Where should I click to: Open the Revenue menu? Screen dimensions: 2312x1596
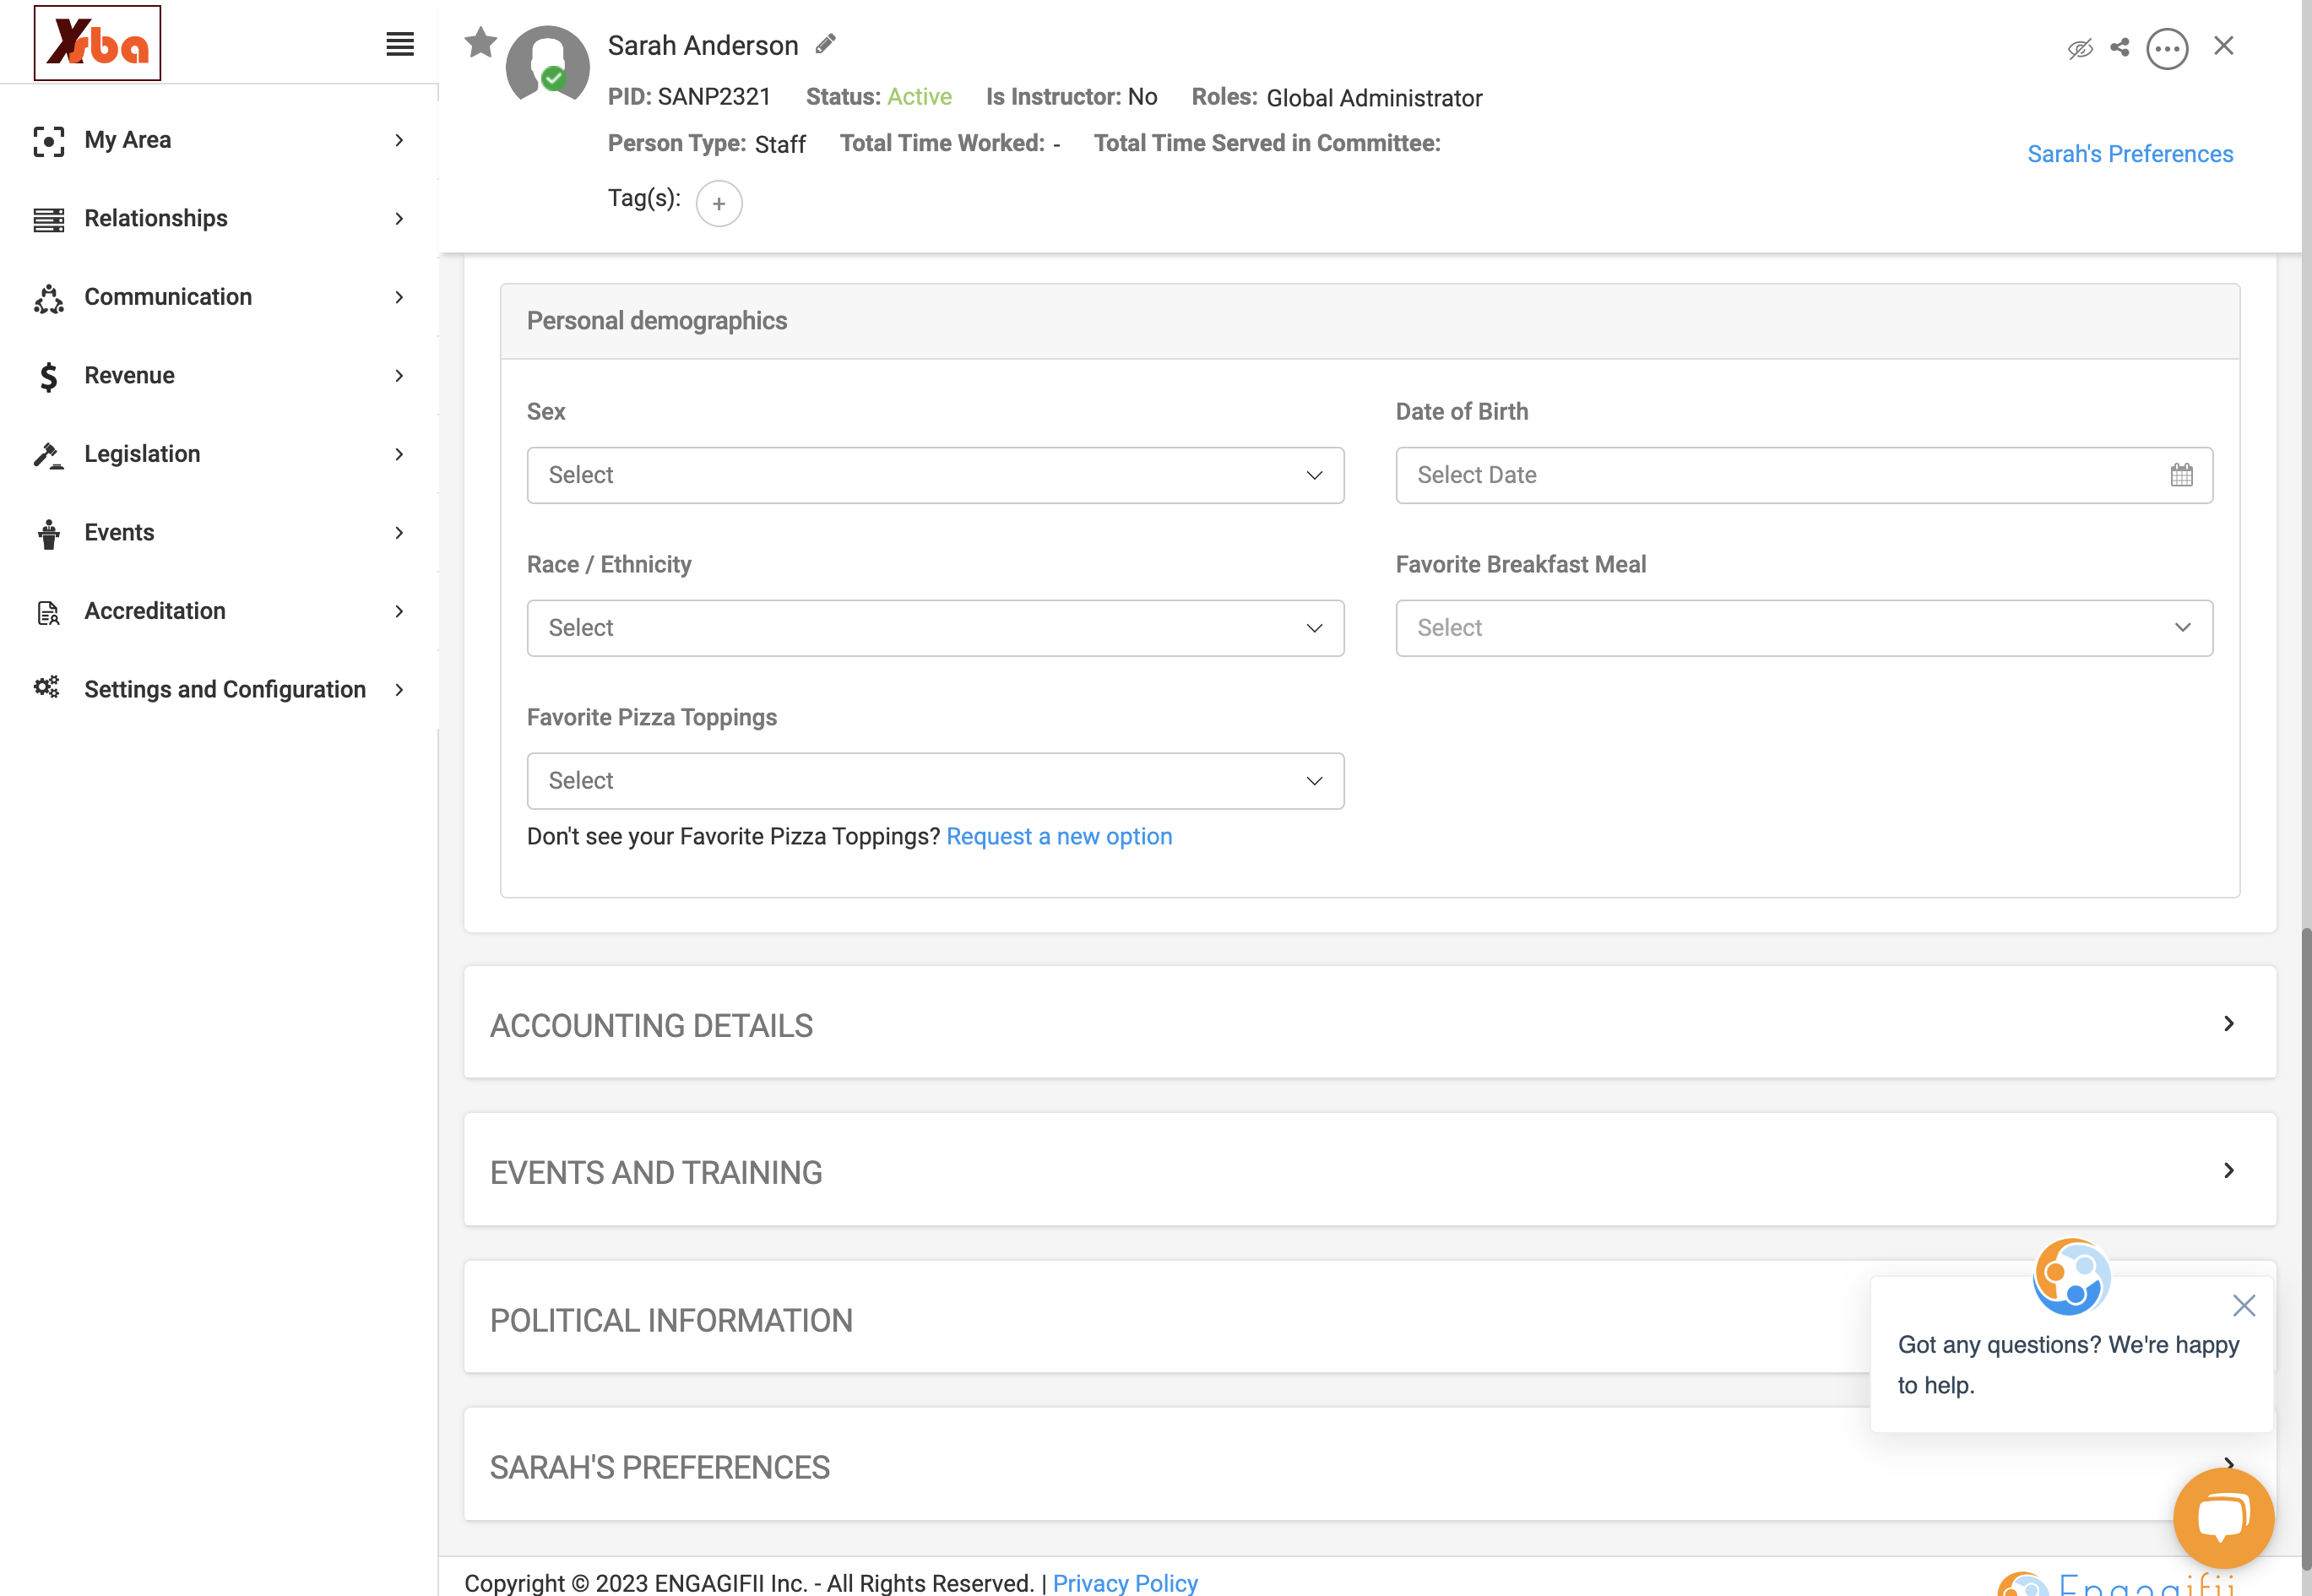tap(219, 375)
